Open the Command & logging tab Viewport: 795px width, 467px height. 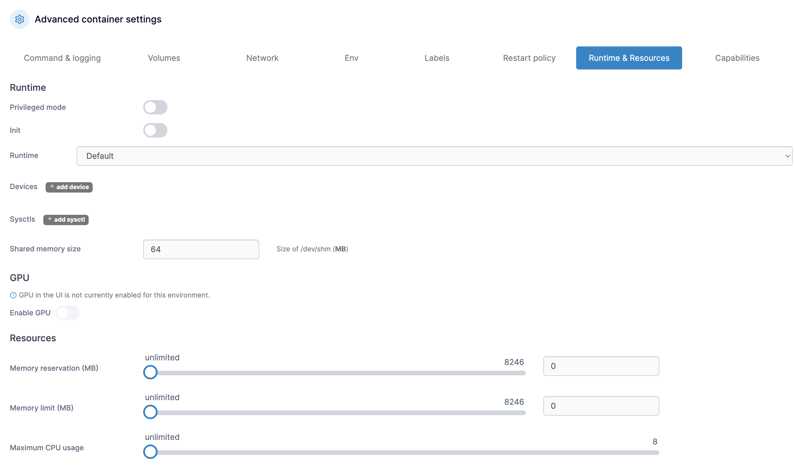pyautogui.click(x=62, y=58)
